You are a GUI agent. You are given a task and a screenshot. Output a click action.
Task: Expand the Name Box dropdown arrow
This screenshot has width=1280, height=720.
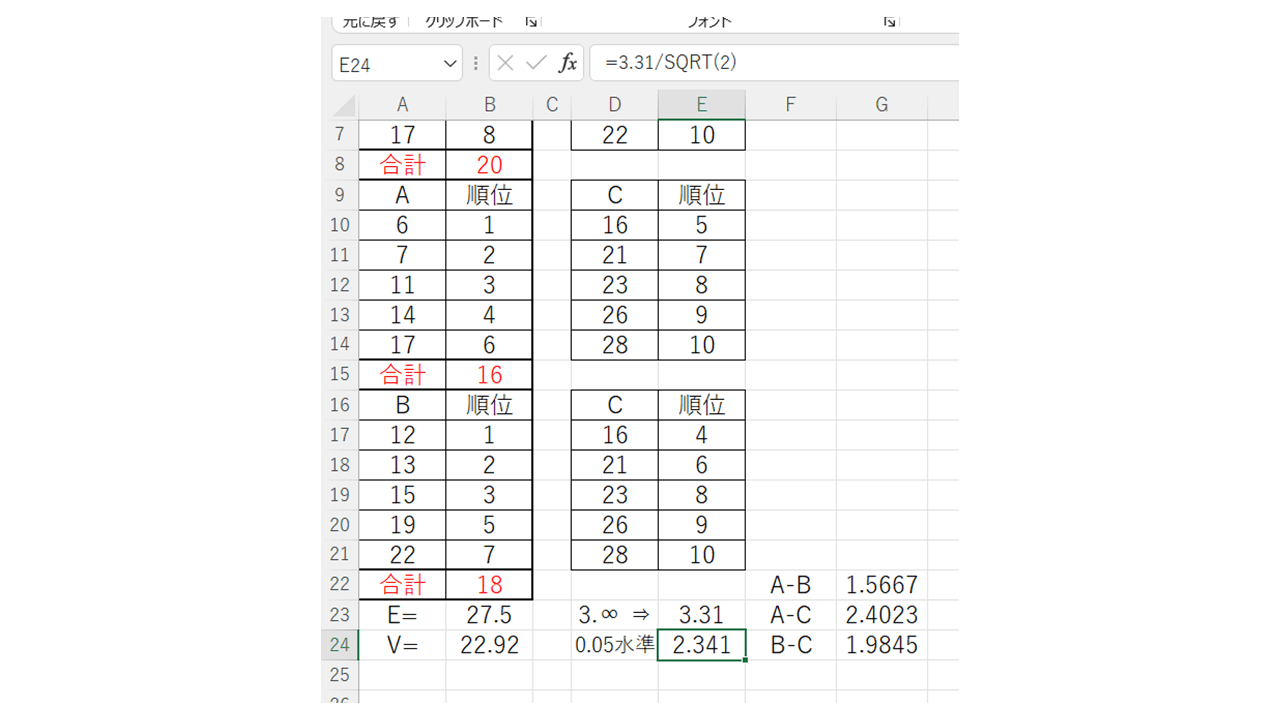[x=449, y=64]
